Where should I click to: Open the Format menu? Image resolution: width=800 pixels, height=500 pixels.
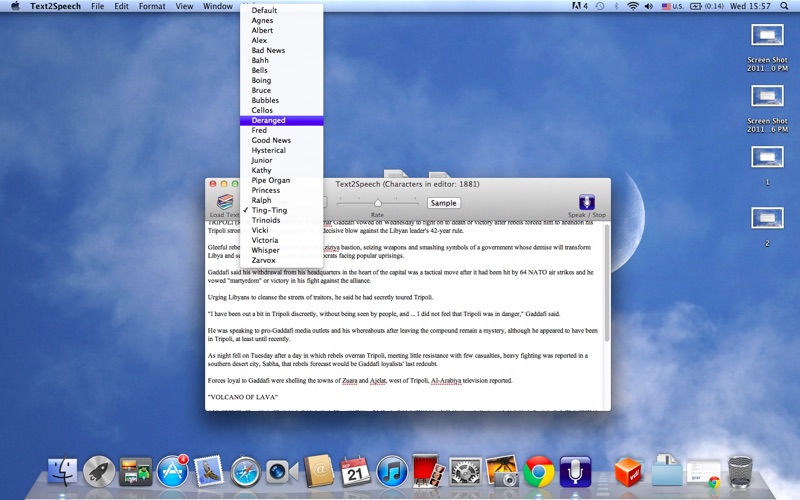152,6
